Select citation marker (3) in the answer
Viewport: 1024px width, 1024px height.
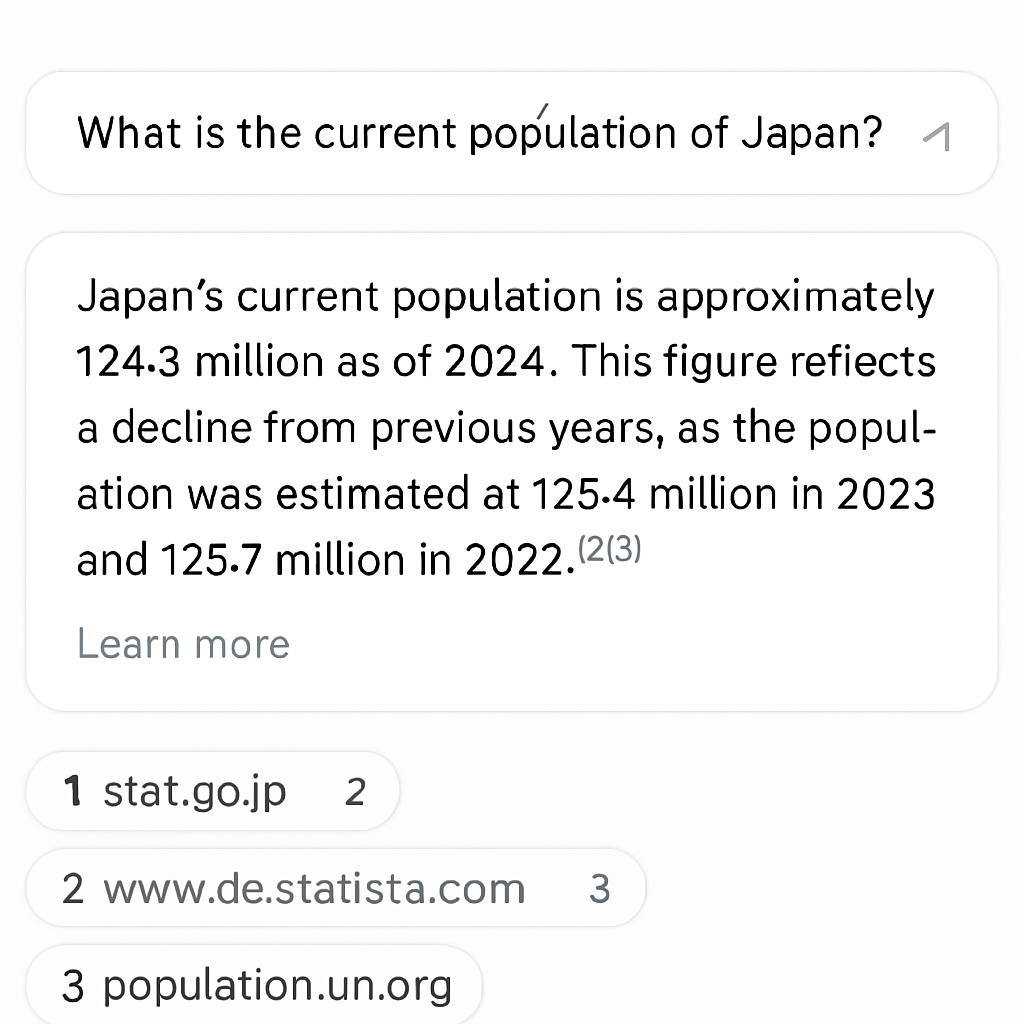627,548
